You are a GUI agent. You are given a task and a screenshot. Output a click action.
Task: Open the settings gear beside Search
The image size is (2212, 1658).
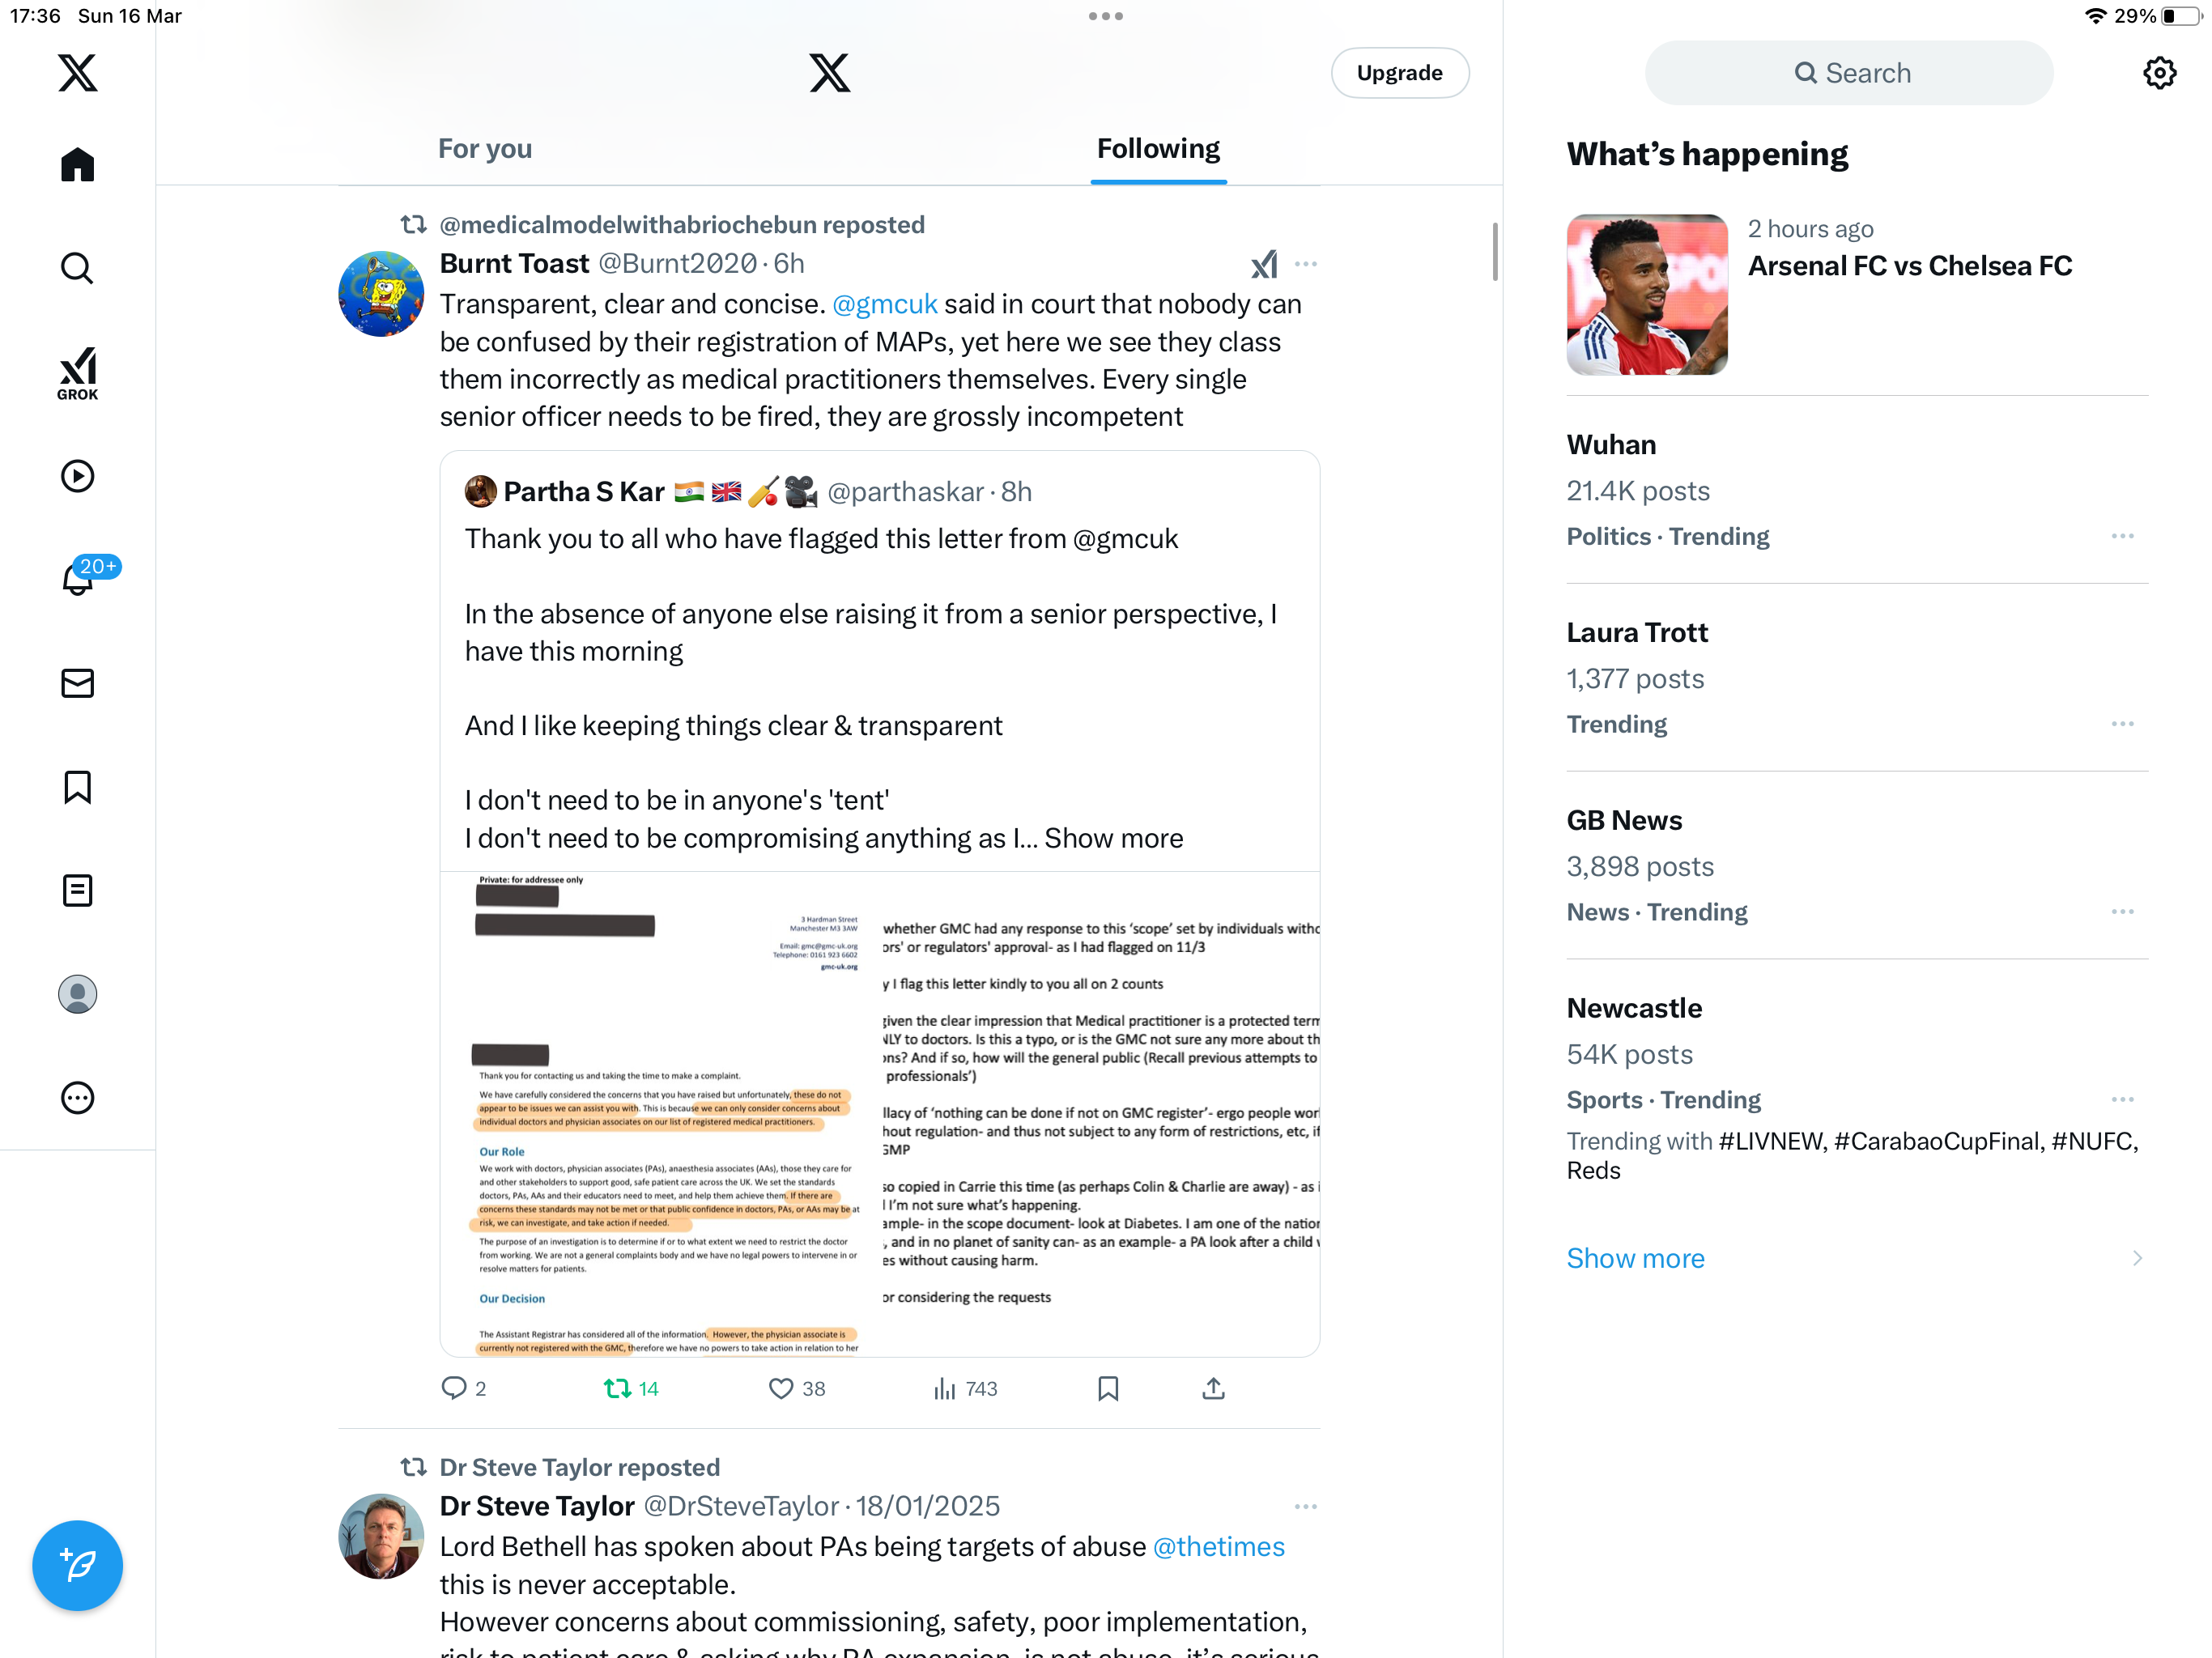pos(2159,73)
